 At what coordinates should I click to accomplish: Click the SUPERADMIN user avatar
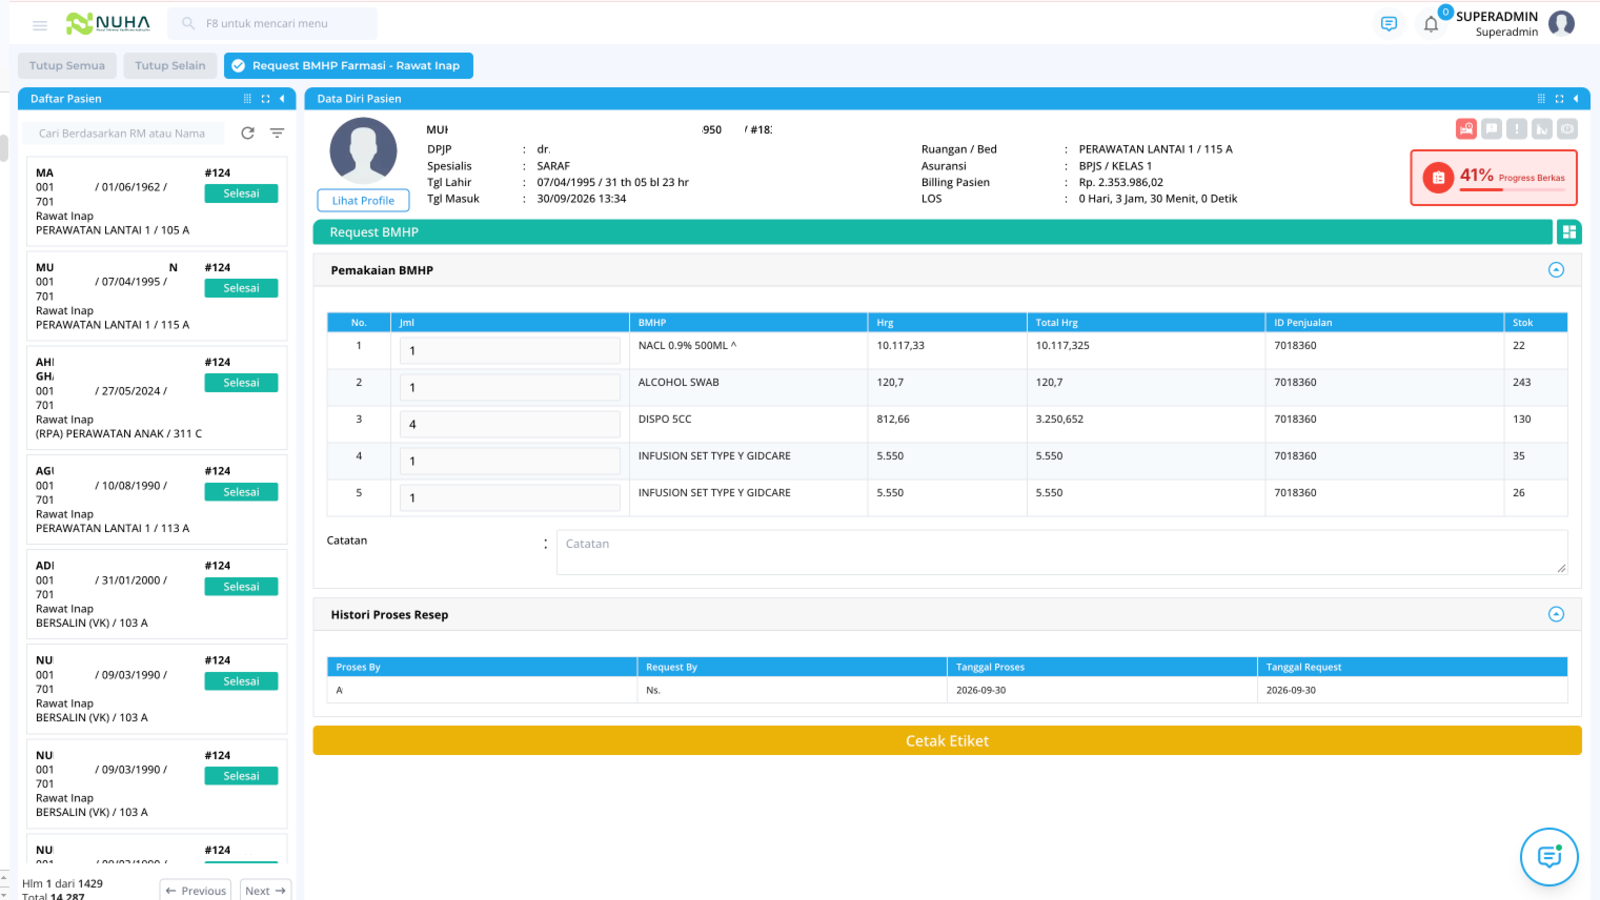click(1561, 23)
